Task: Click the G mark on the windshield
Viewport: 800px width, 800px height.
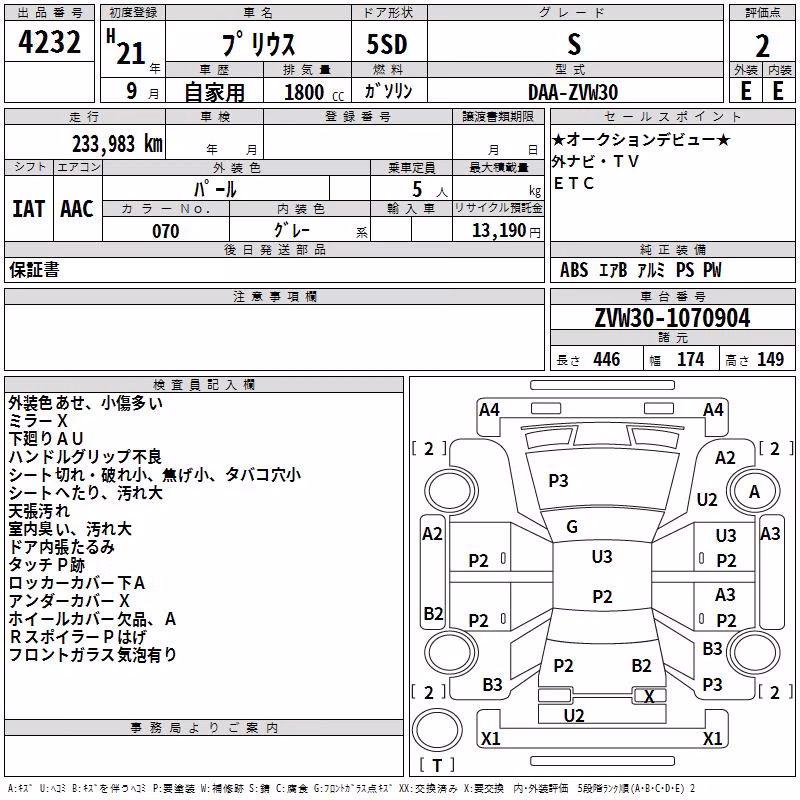Action: click(x=572, y=527)
